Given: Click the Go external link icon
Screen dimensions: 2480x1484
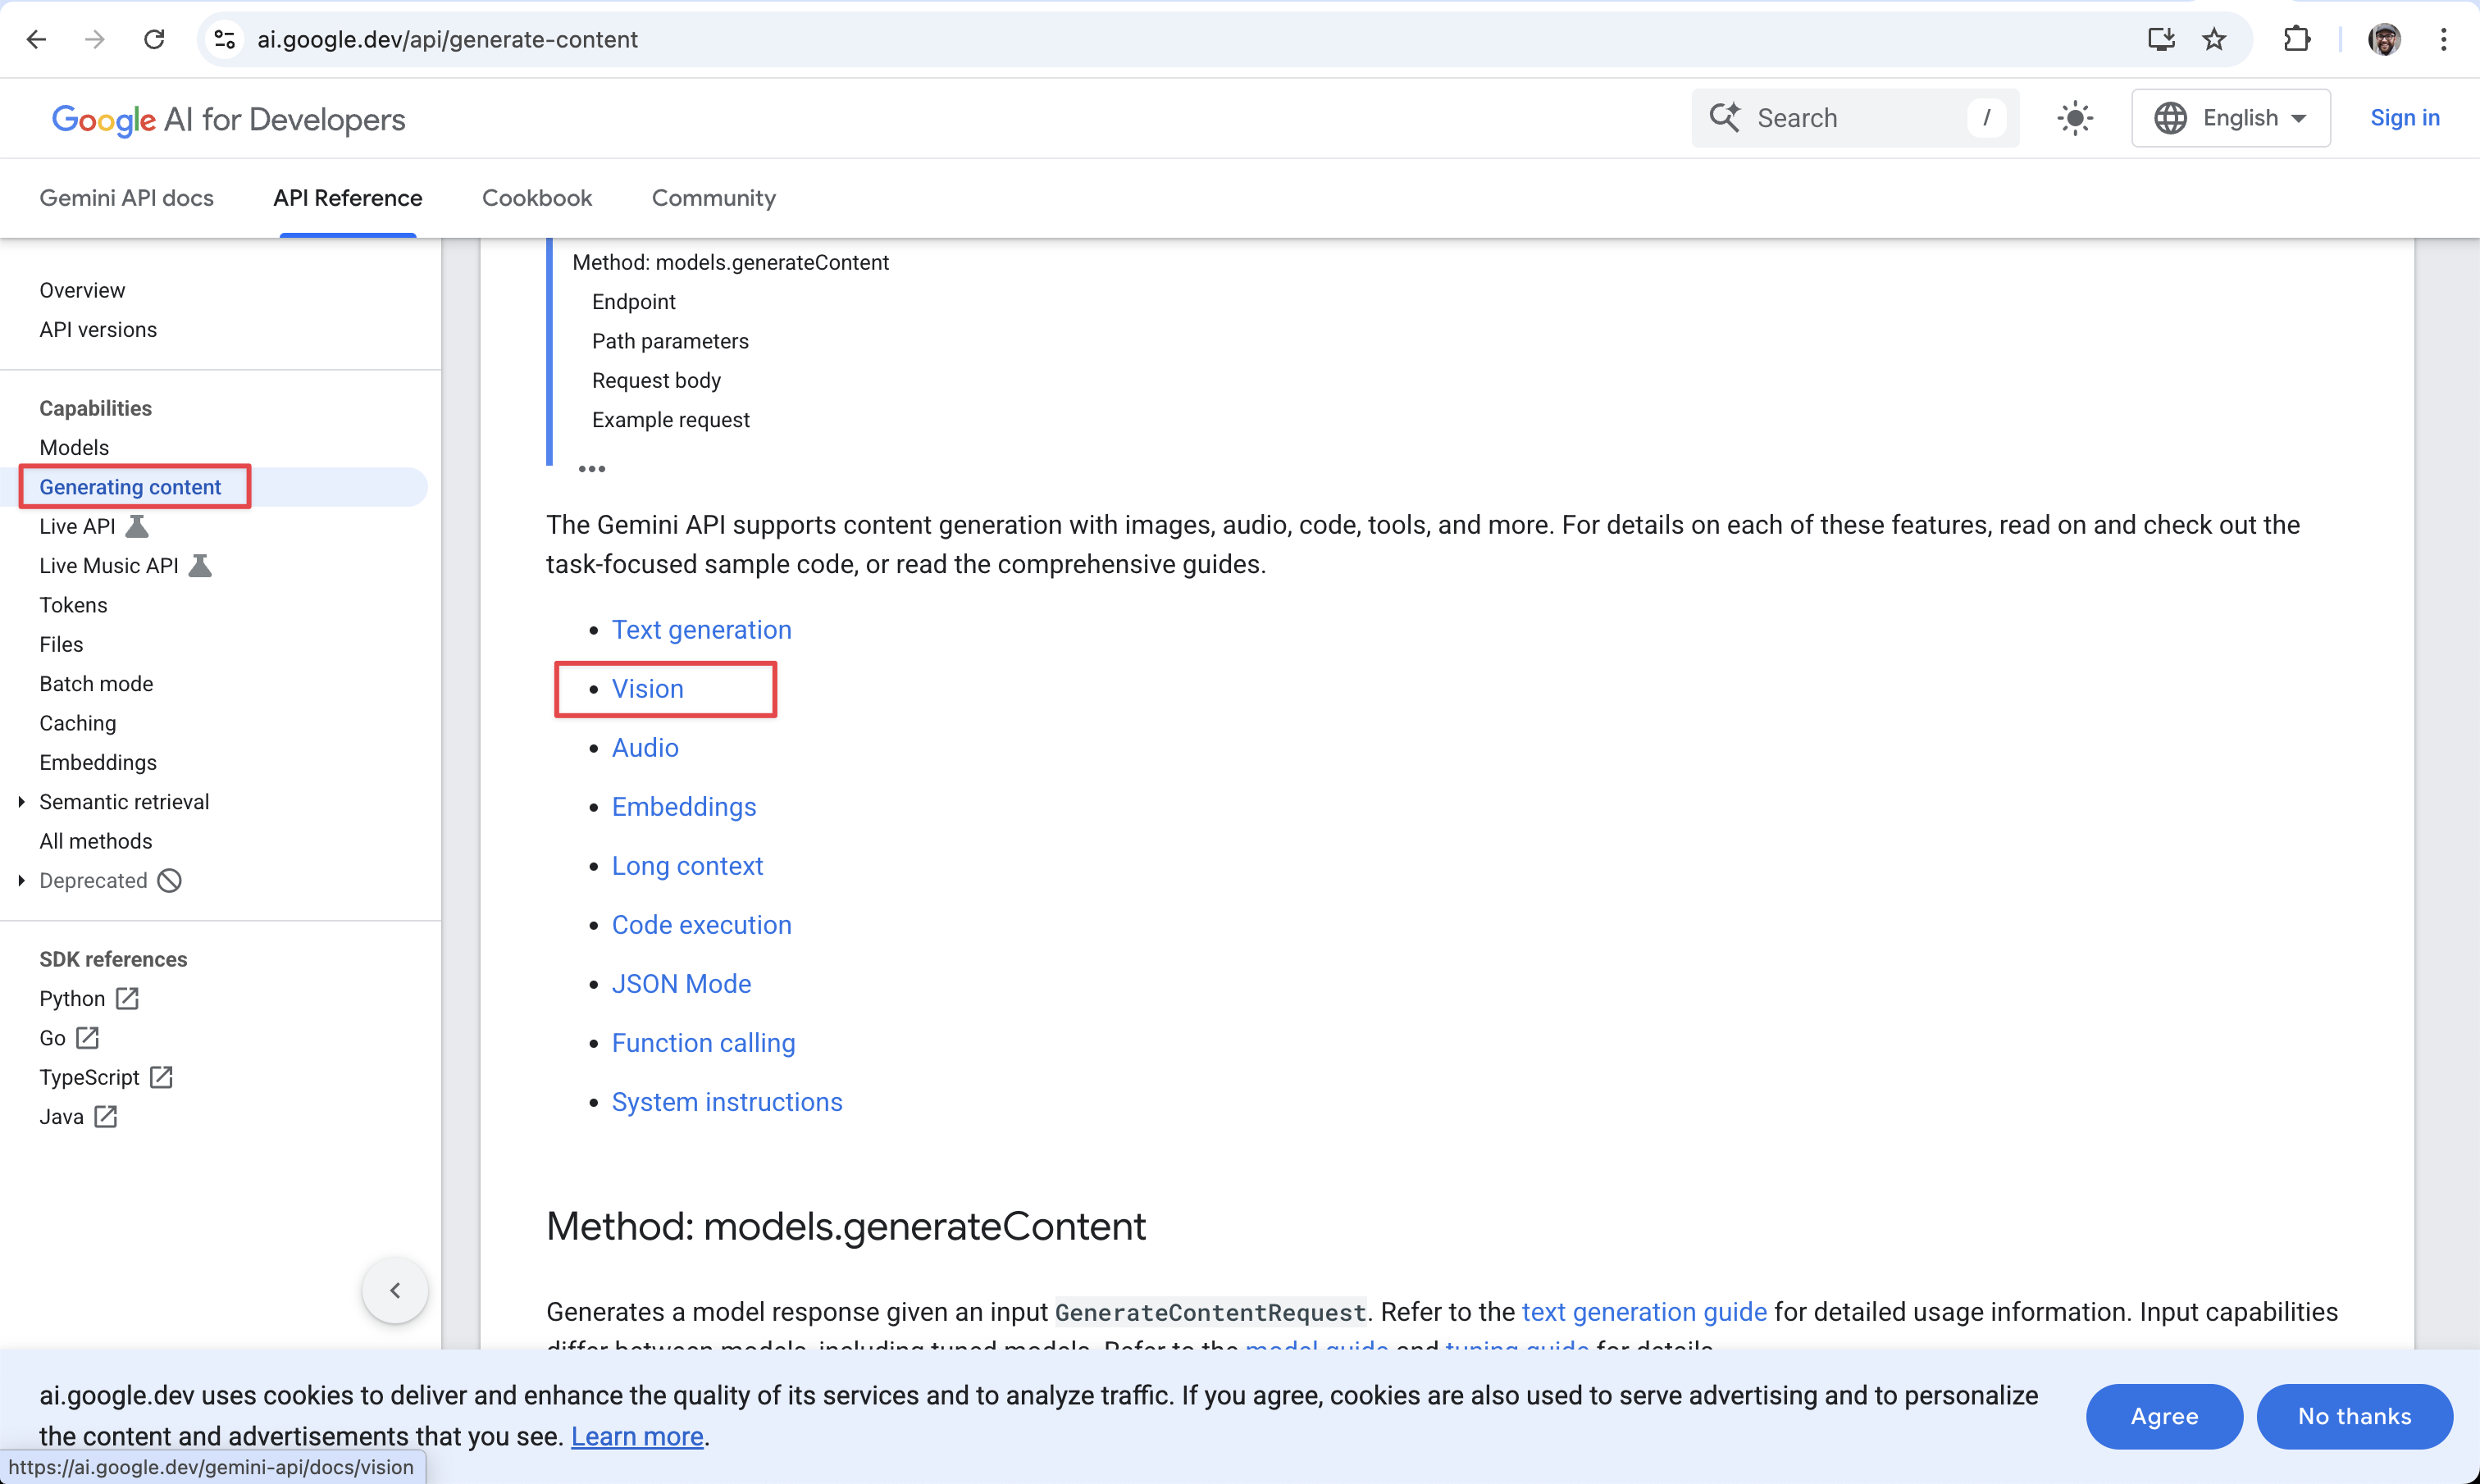Looking at the screenshot, I should click(88, 1038).
